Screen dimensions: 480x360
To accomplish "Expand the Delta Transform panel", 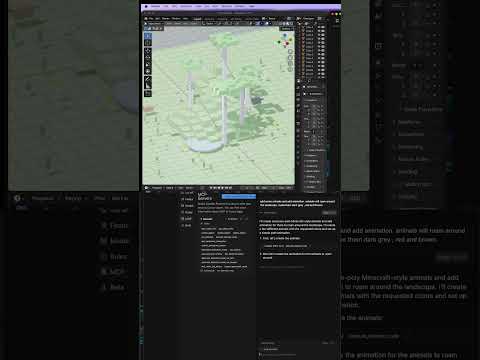I will coord(315,150).
